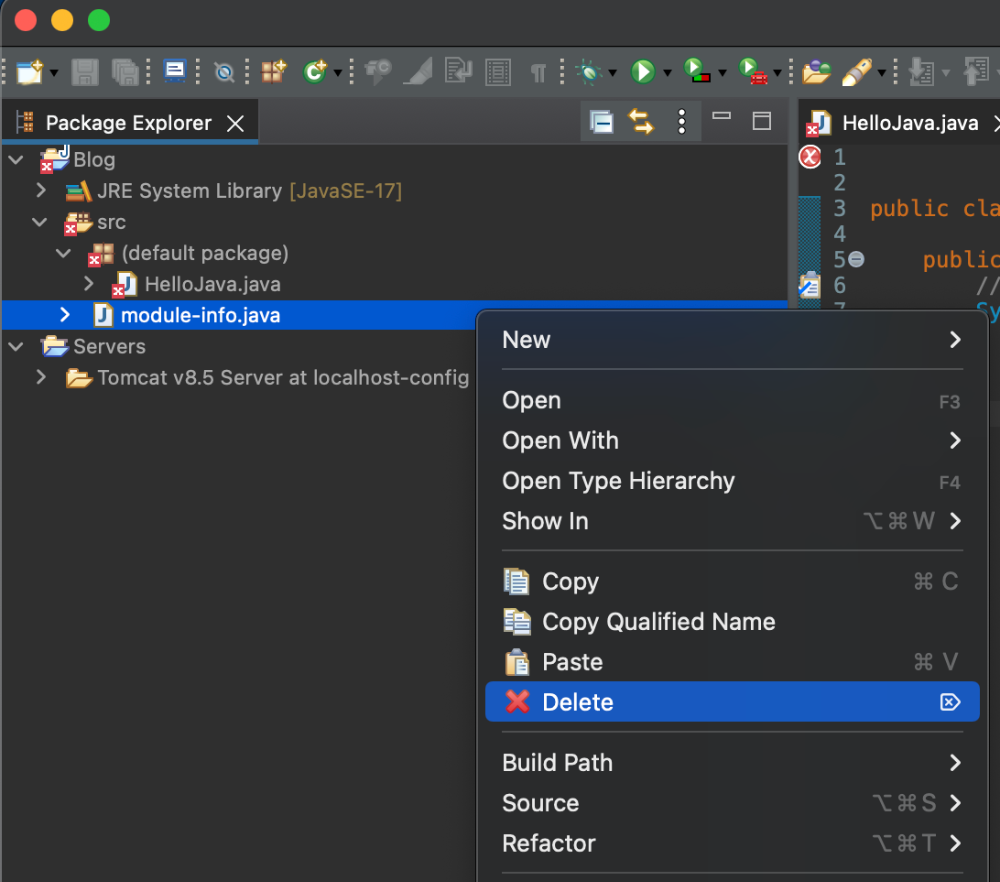The height and width of the screenshot is (882, 1000).
Task: Choose Delete from the context menu
Action: pos(578,702)
